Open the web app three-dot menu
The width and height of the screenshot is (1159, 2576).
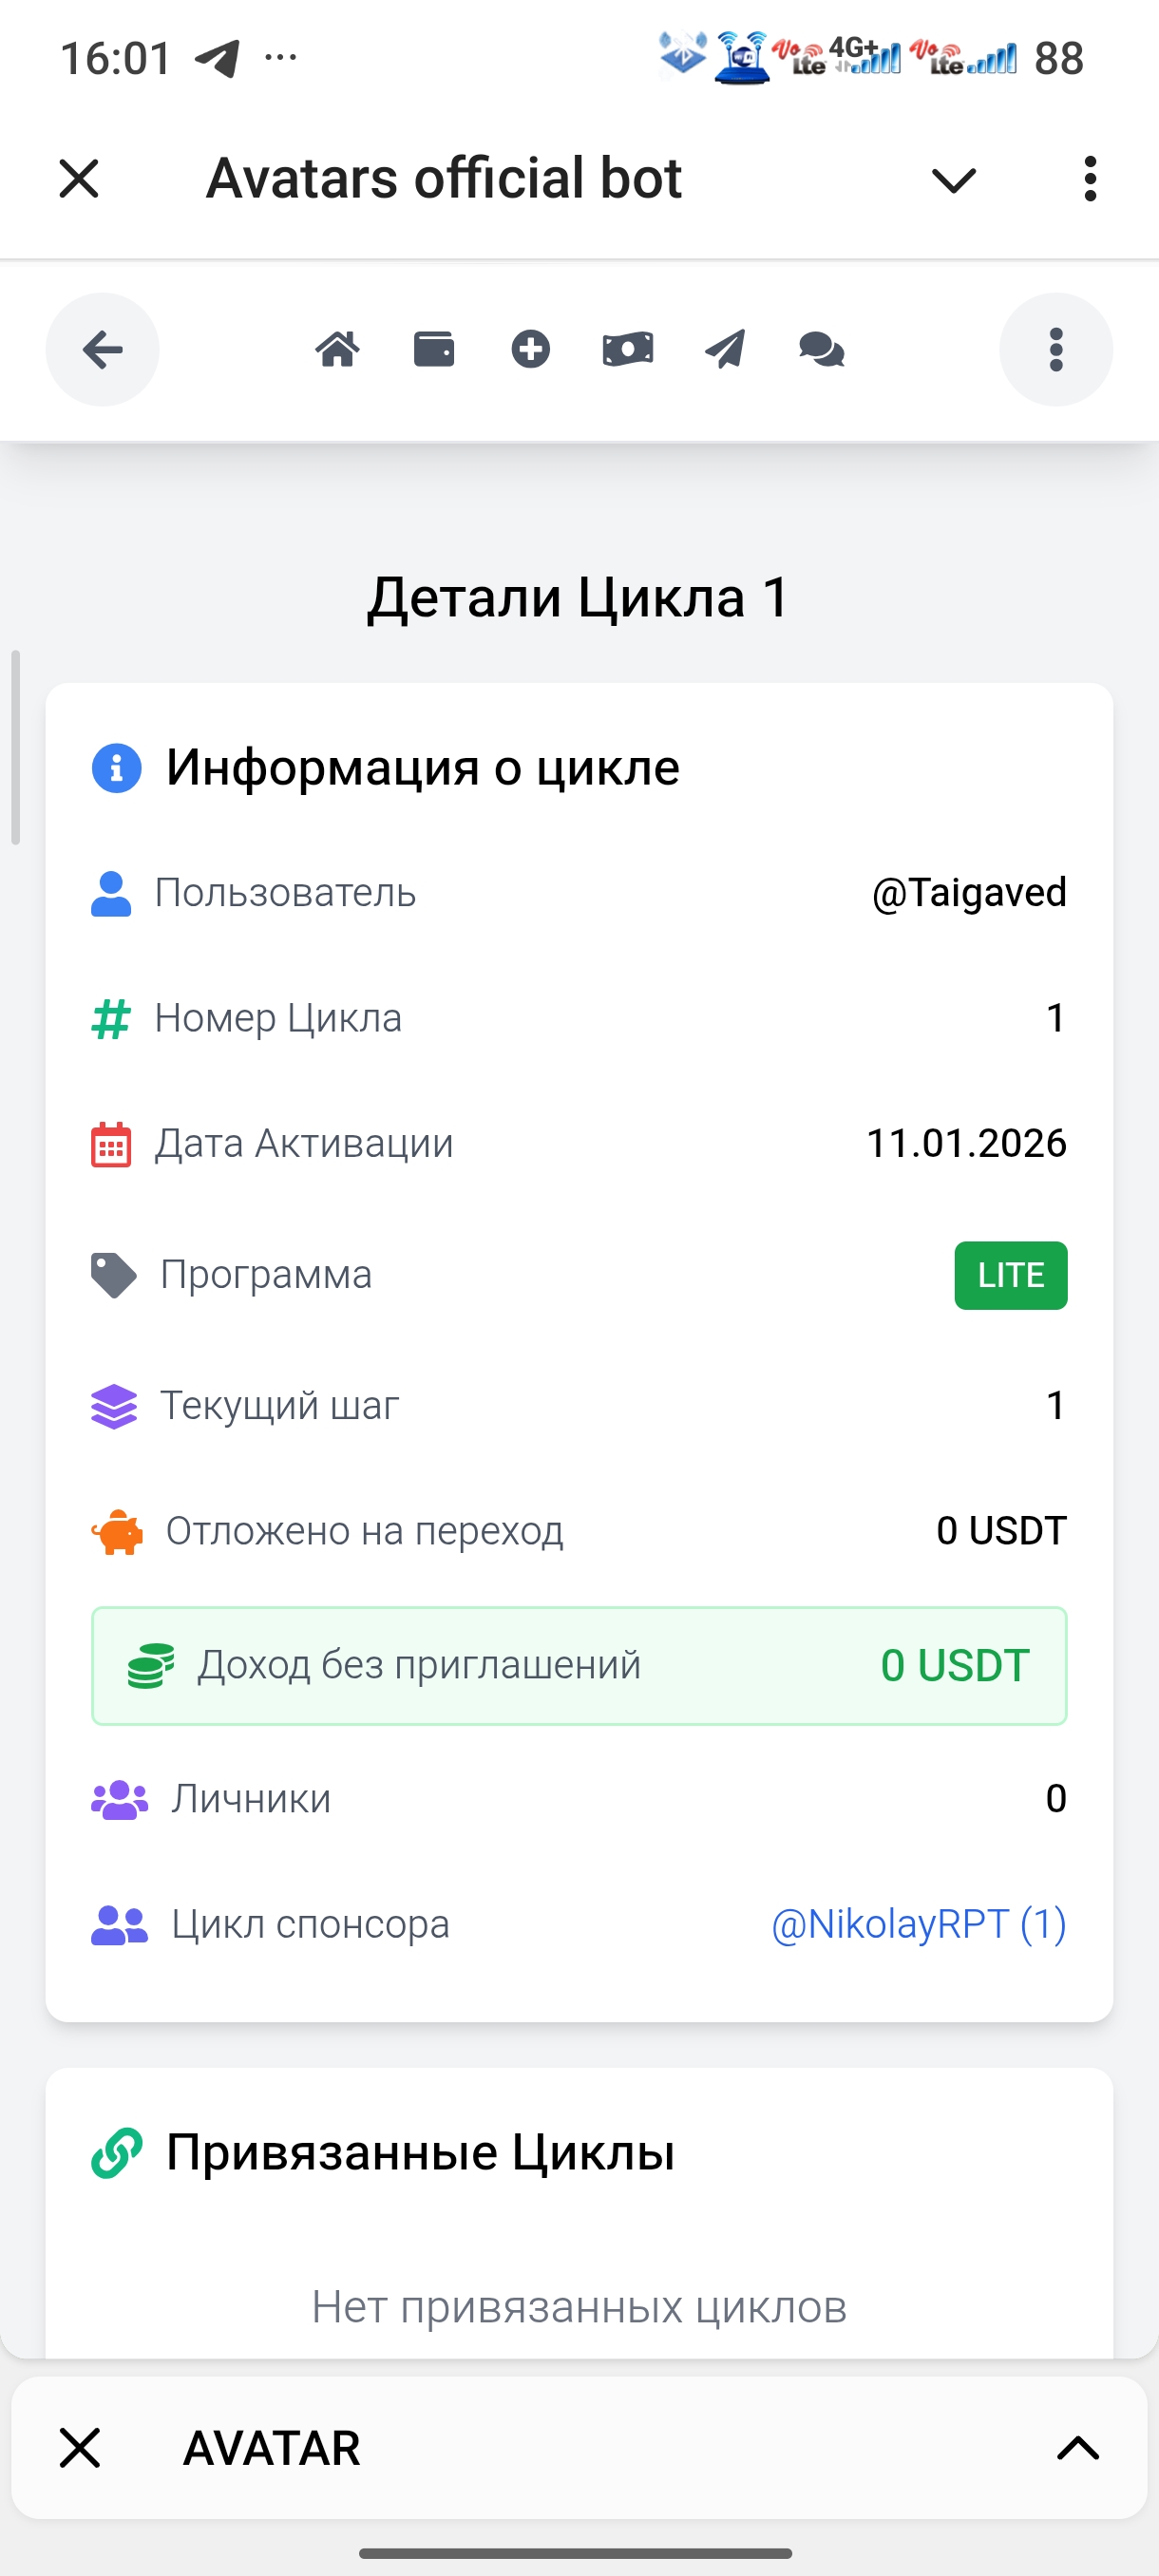click(x=1055, y=350)
